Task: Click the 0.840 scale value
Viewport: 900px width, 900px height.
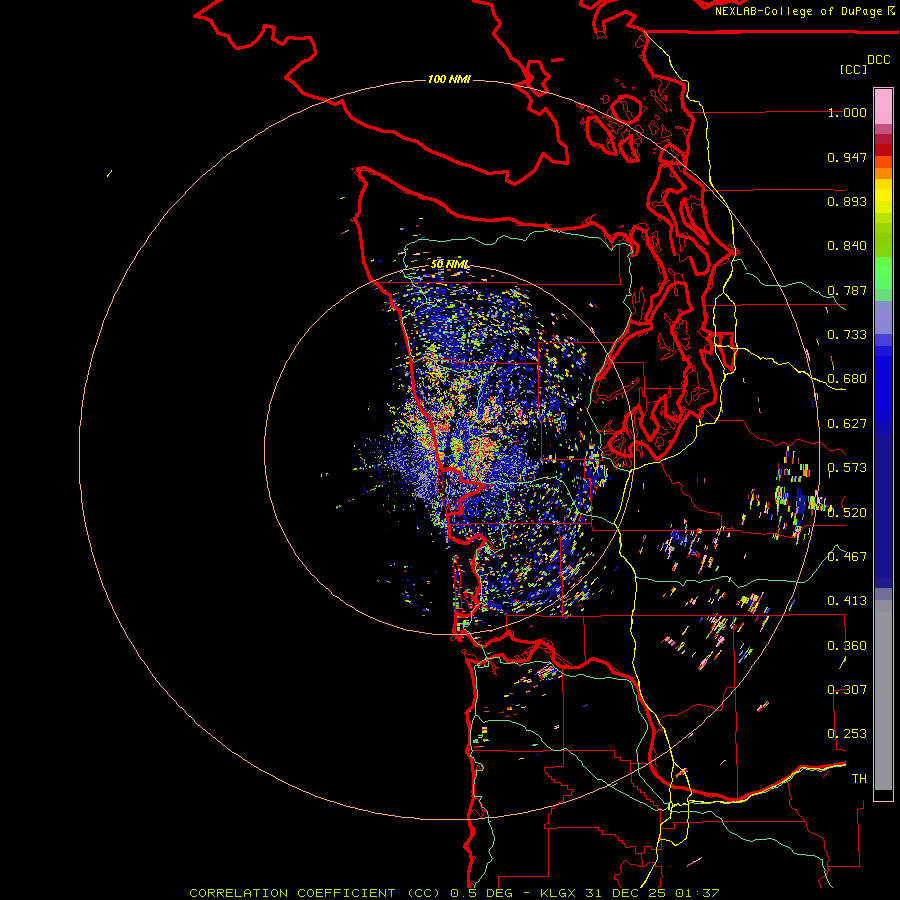Action: [847, 246]
